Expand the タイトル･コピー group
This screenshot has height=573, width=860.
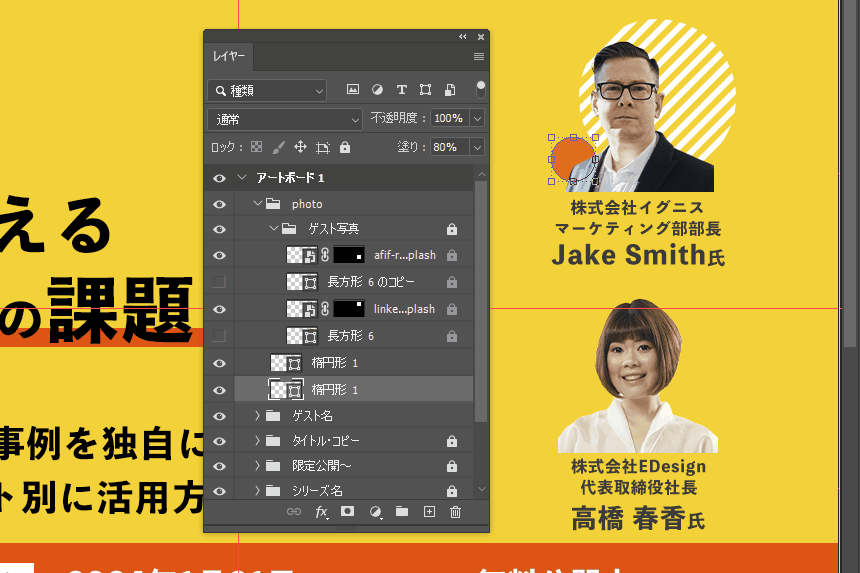point(257,440)
